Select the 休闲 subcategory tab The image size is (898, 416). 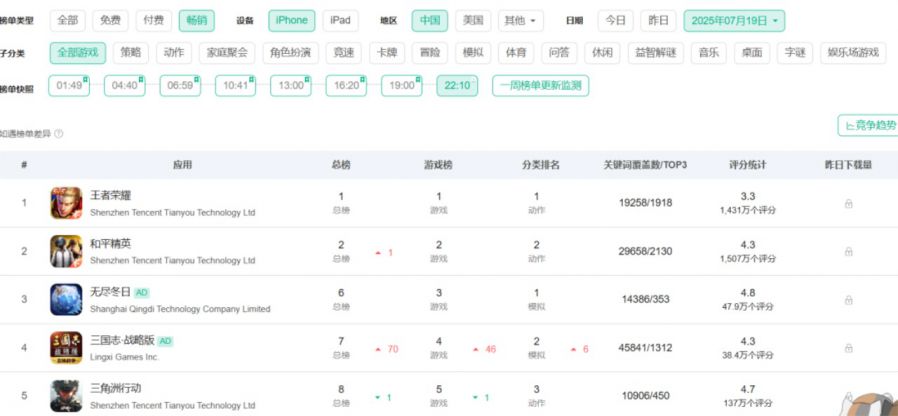(x=602, y=53)
